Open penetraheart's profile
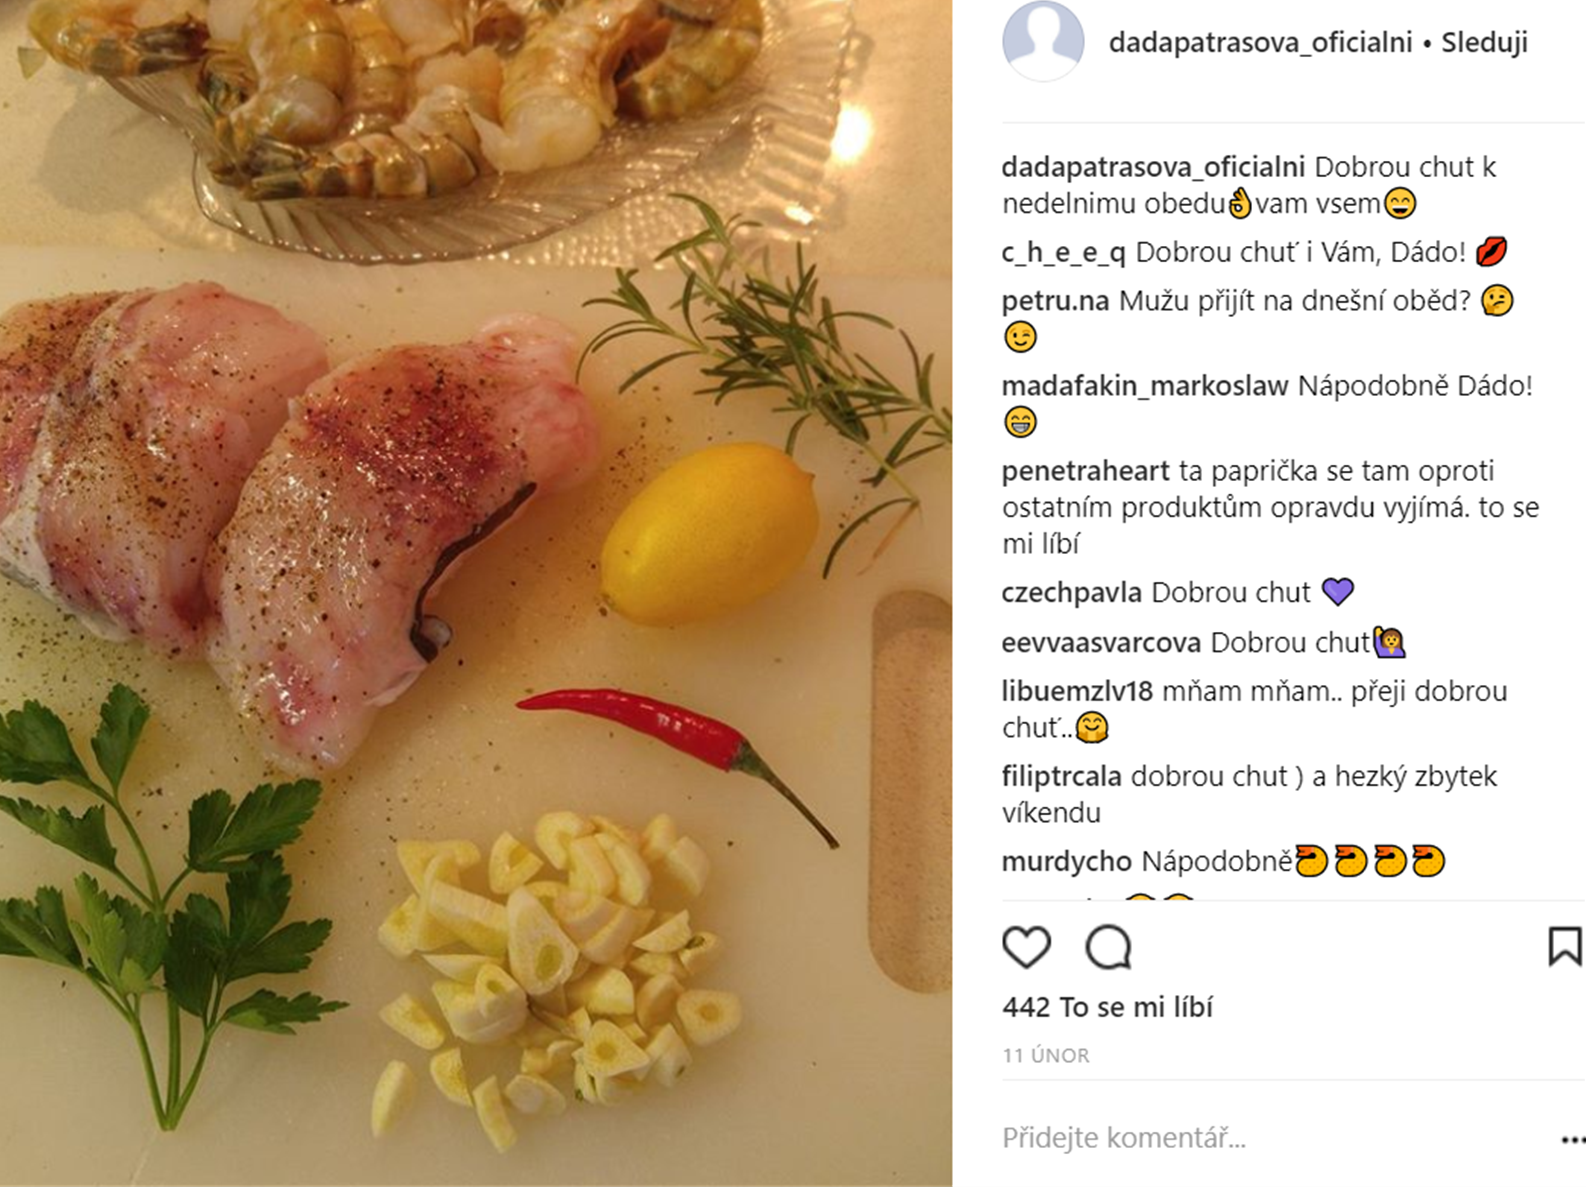This screenshot has height=1187, width=1586. click(1085, 471)
